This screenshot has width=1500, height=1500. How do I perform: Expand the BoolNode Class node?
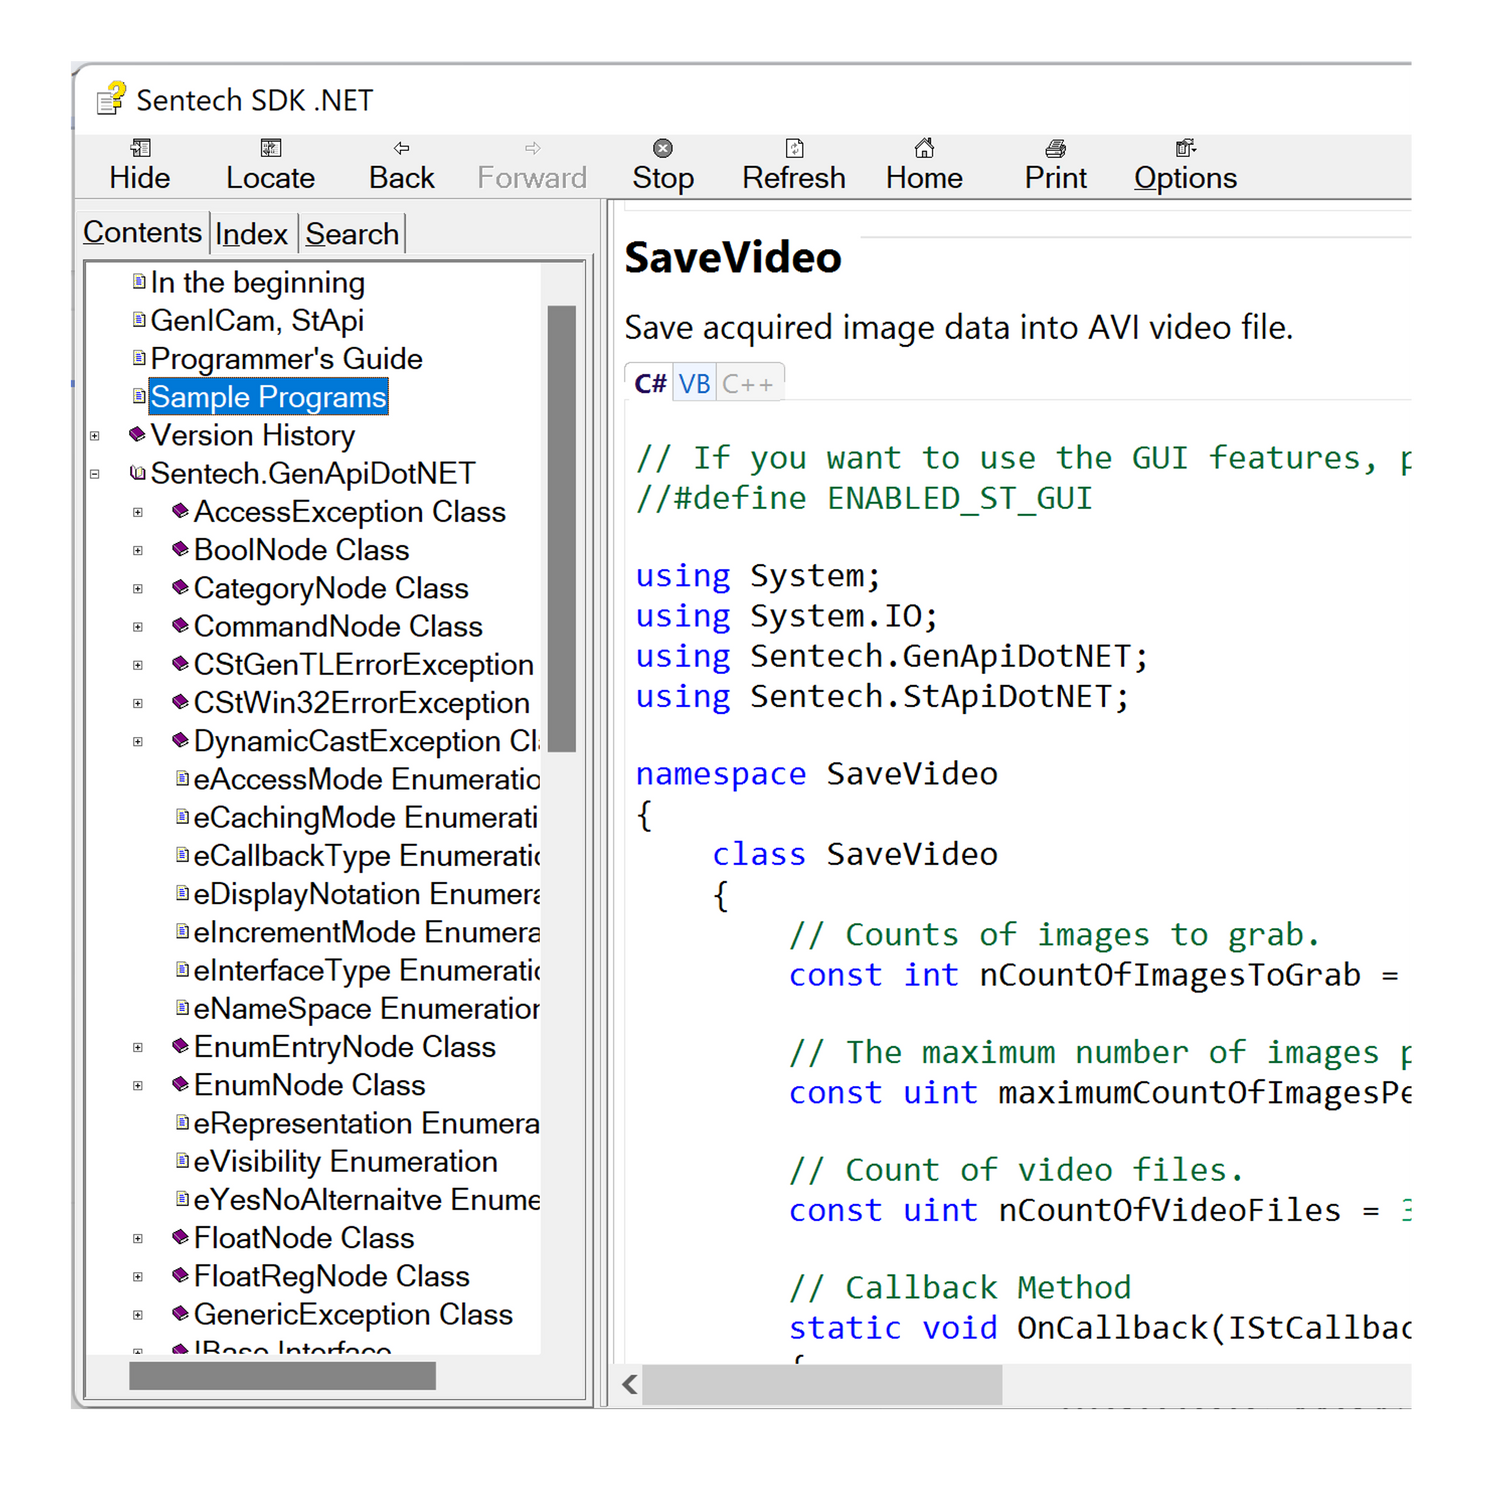coord(138,551)
